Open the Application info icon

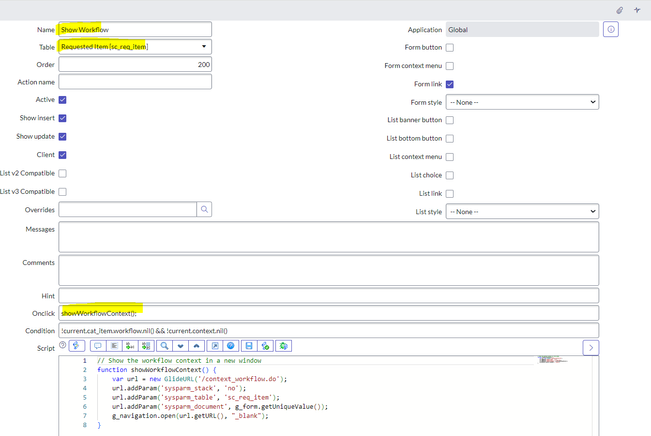[x=611, y=29]
